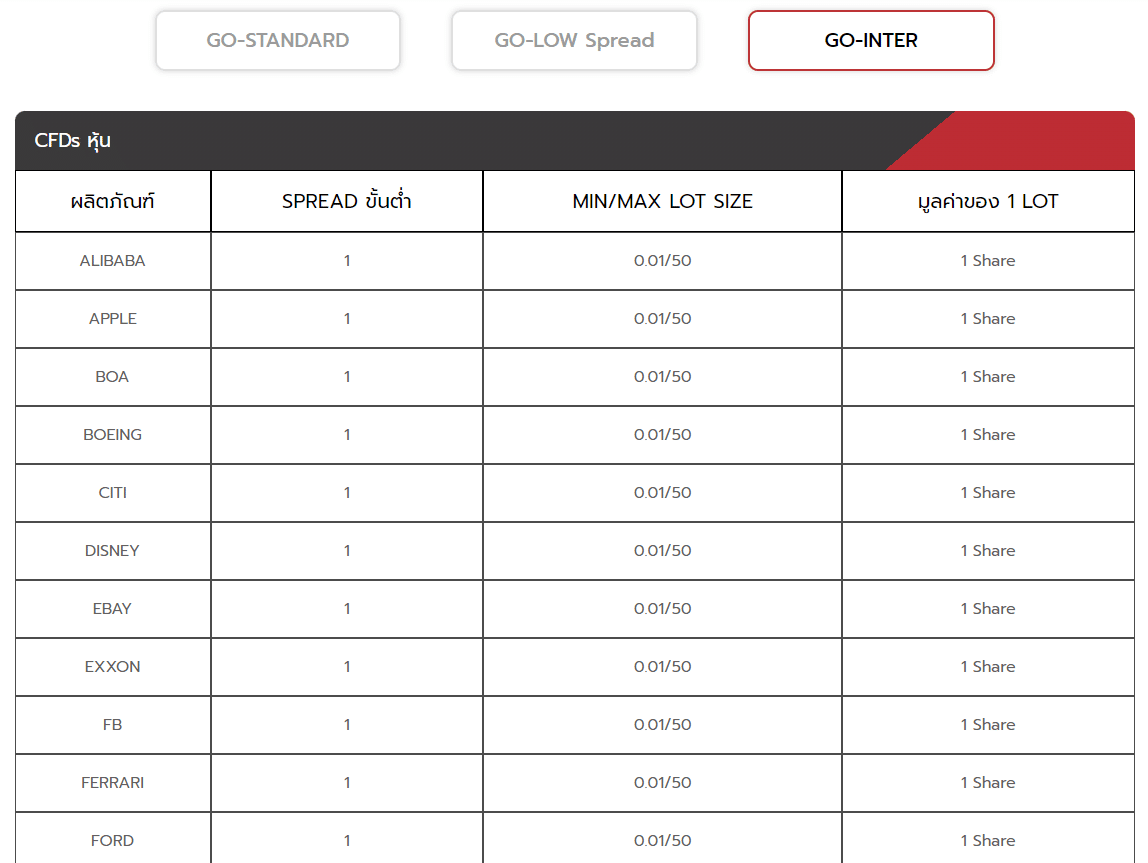Select the BOEING product cell

coord(113,434)
